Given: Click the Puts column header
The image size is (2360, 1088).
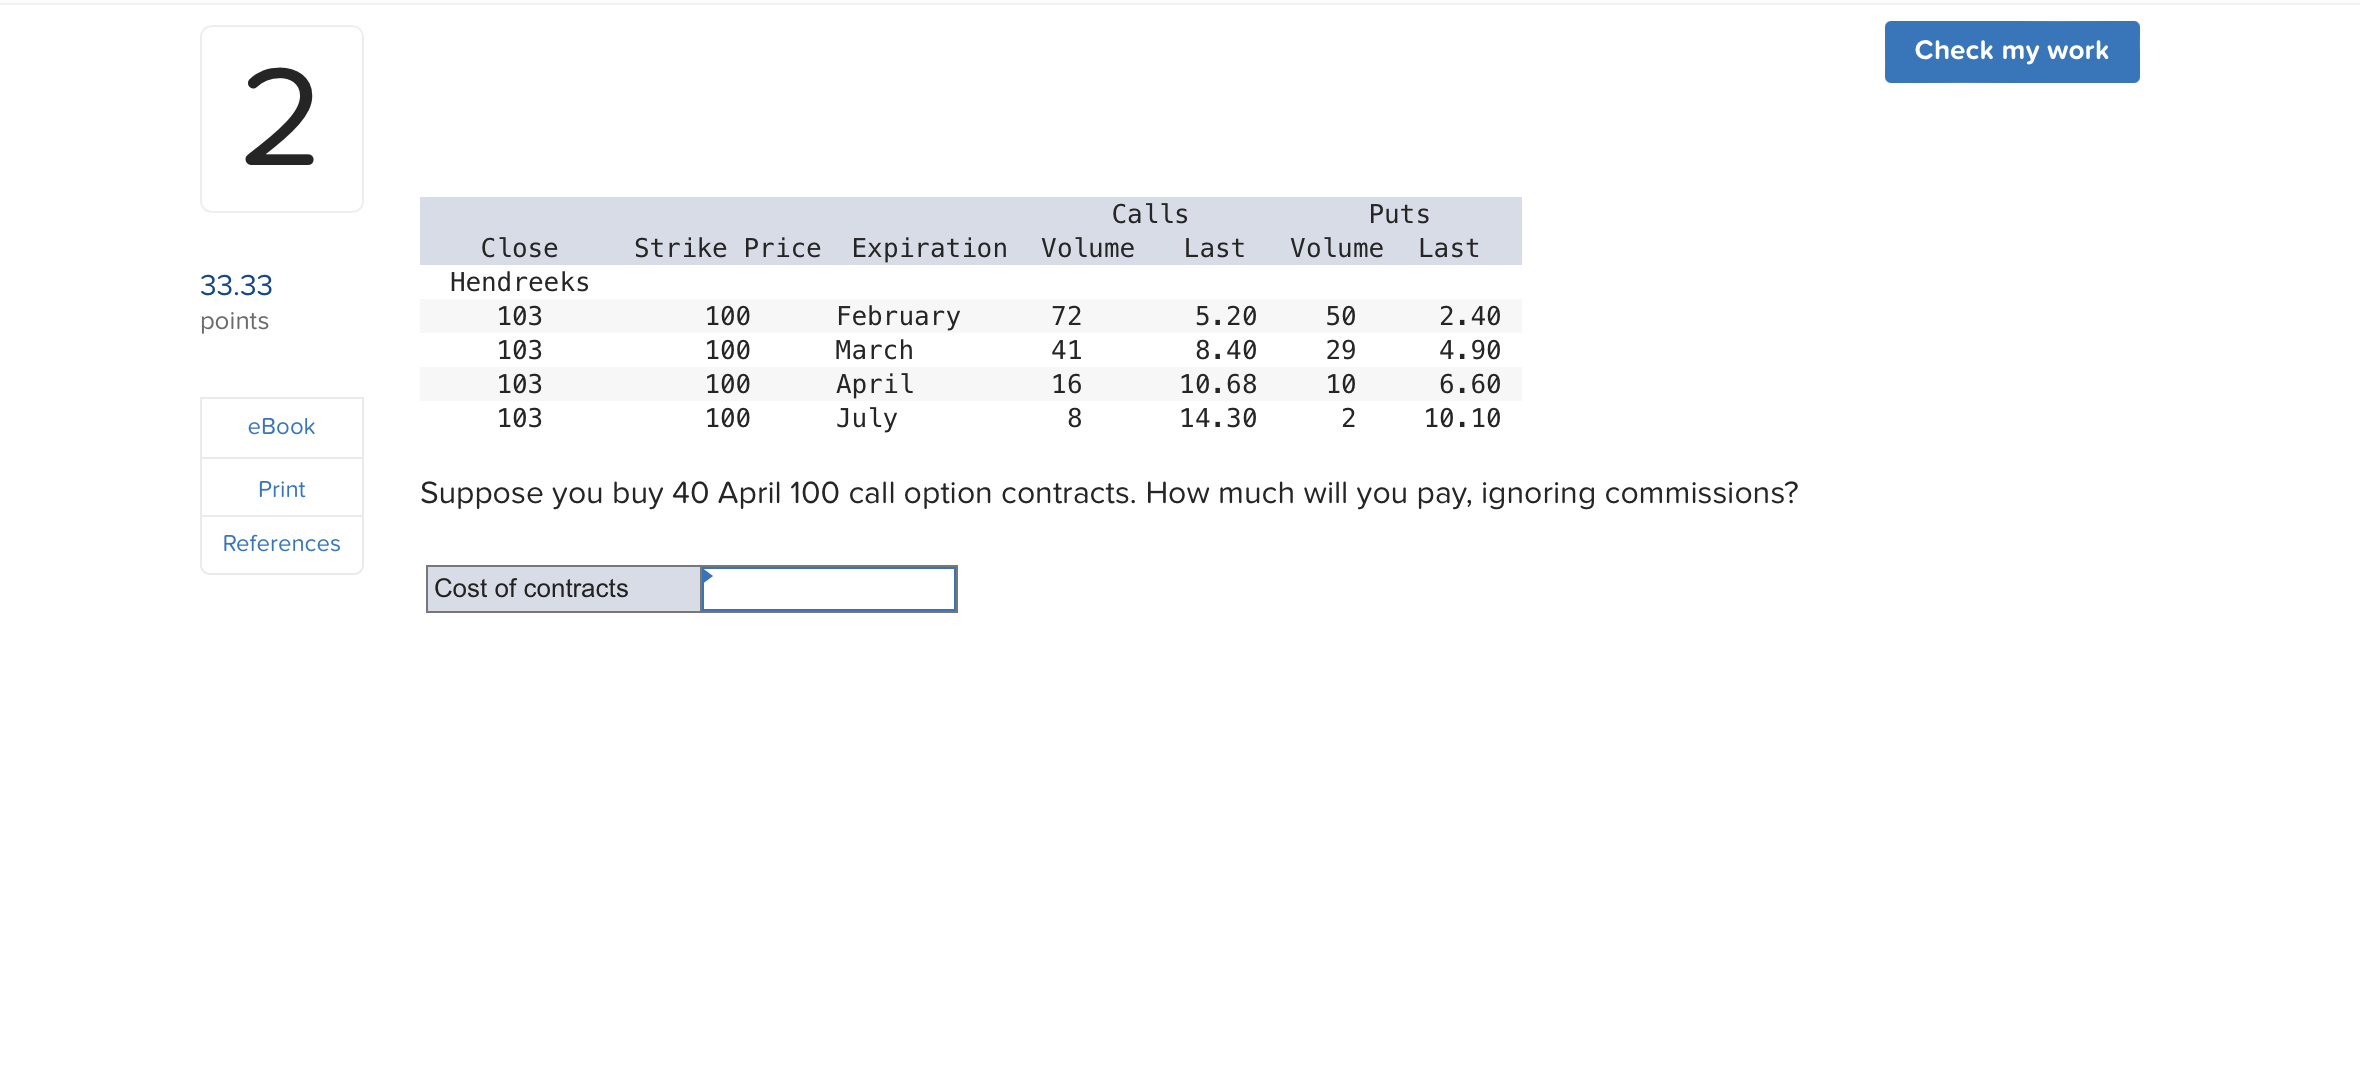Looking at the screenshot, I should [1398, 213].
